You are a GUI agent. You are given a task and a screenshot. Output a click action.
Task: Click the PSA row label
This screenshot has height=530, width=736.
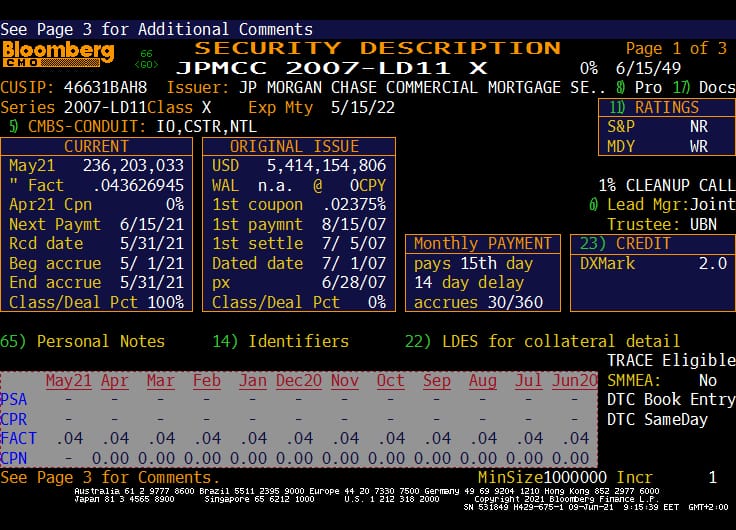click(x=14, y=400)
